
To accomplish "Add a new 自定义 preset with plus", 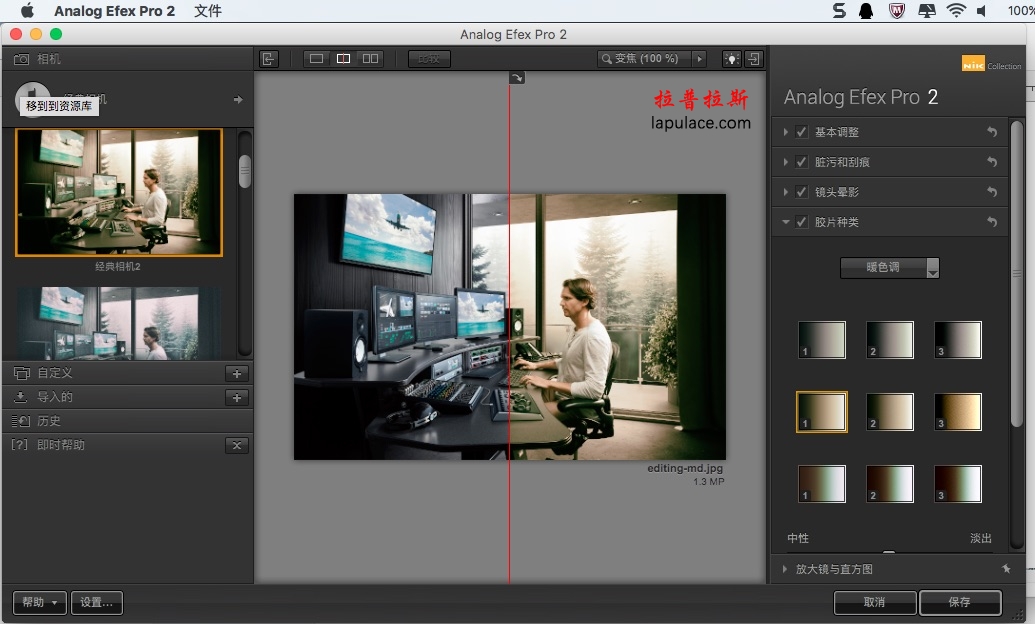I will [237, 374].
